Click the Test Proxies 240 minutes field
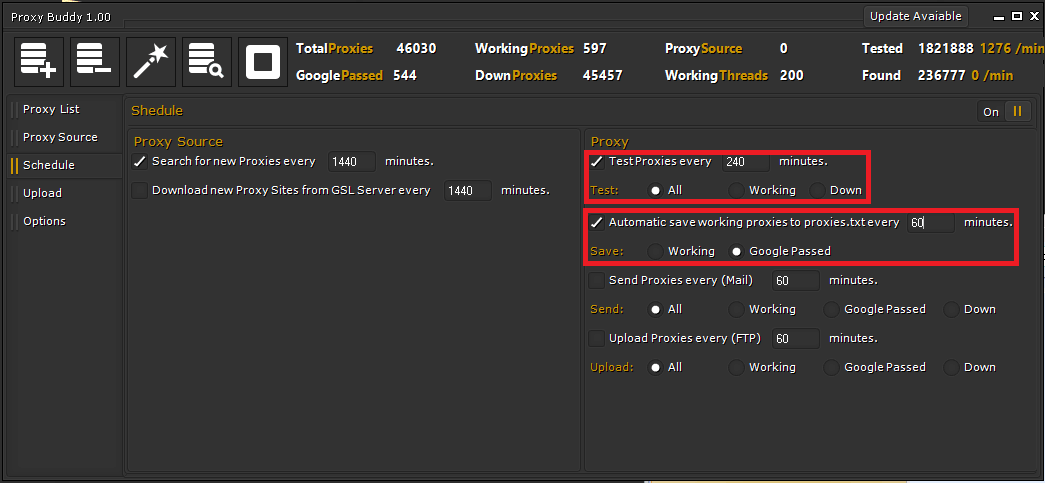The width and height of the screenshot is (1045, 483). pyautogui.click(x=746, y=162)
